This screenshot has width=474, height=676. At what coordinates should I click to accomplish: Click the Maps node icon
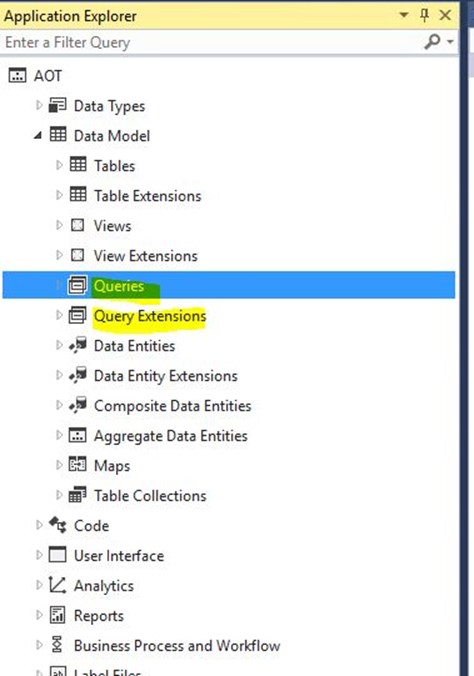click(78, 465)
